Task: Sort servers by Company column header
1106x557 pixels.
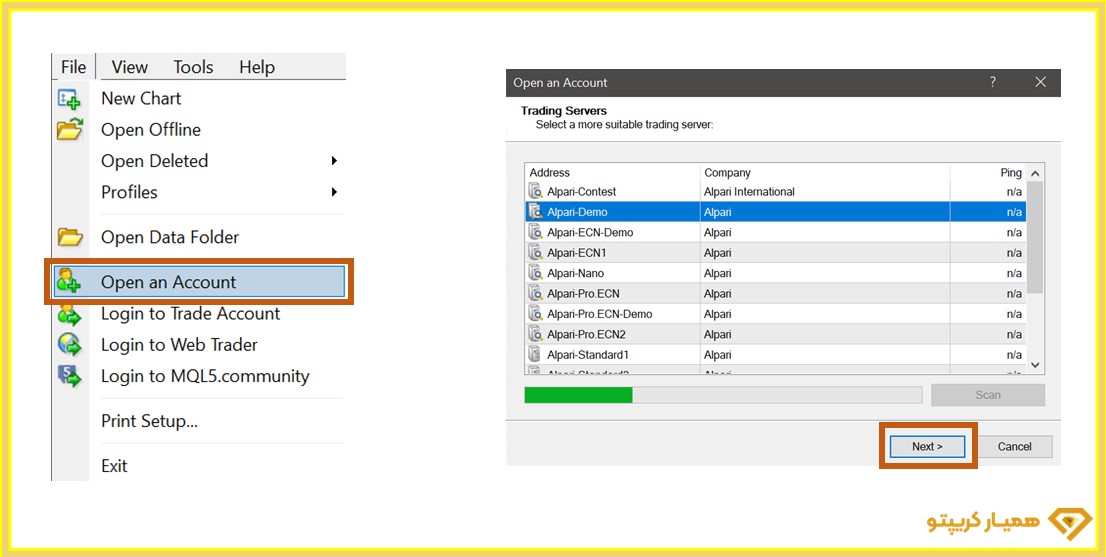Action: pos(825,173)
